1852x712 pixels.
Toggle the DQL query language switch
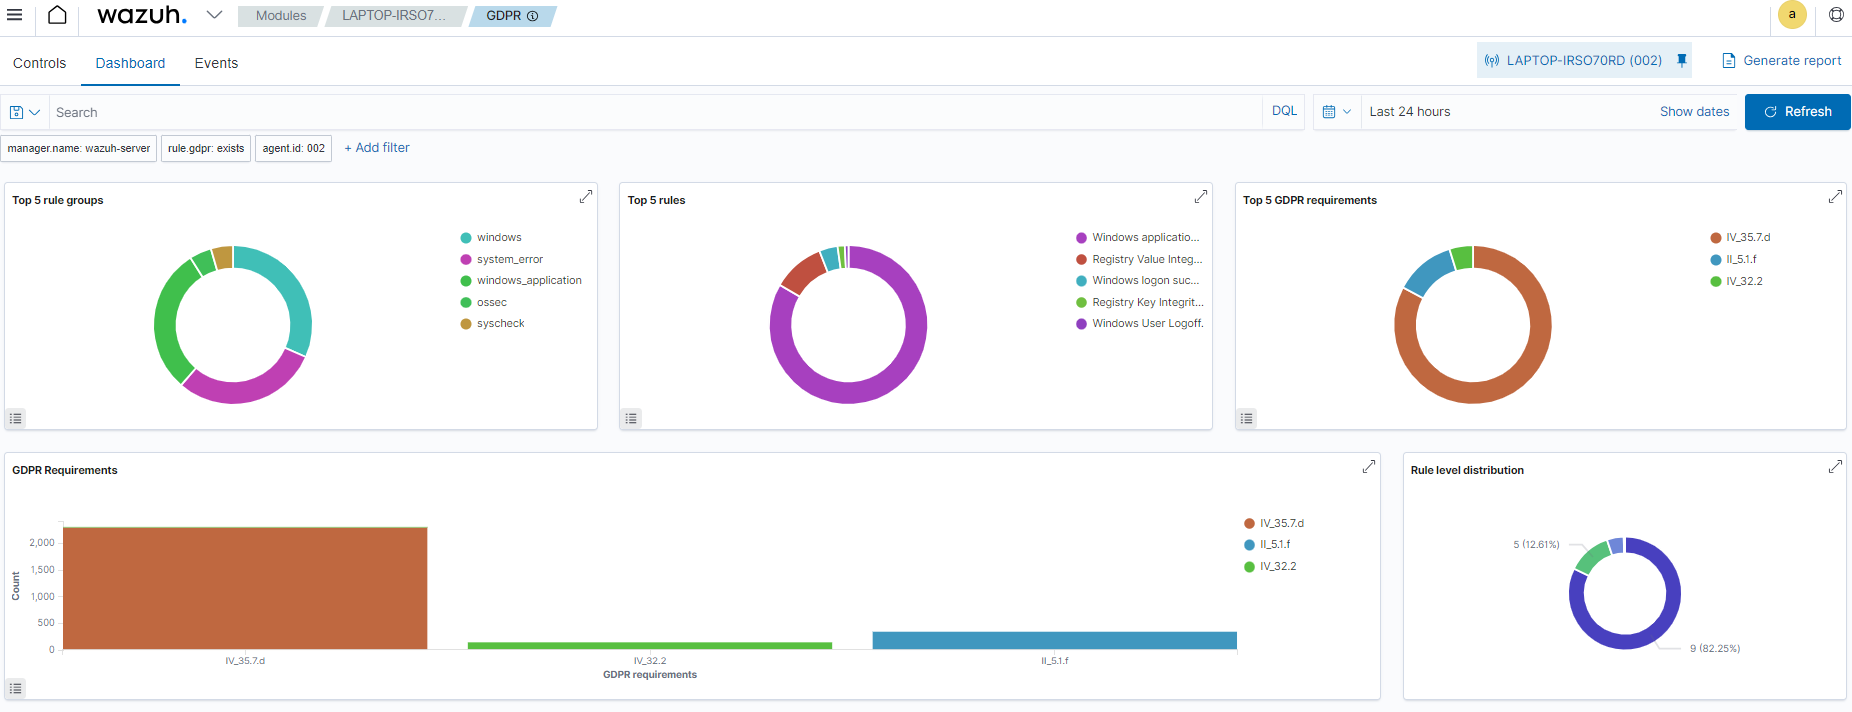(1284, 111)
